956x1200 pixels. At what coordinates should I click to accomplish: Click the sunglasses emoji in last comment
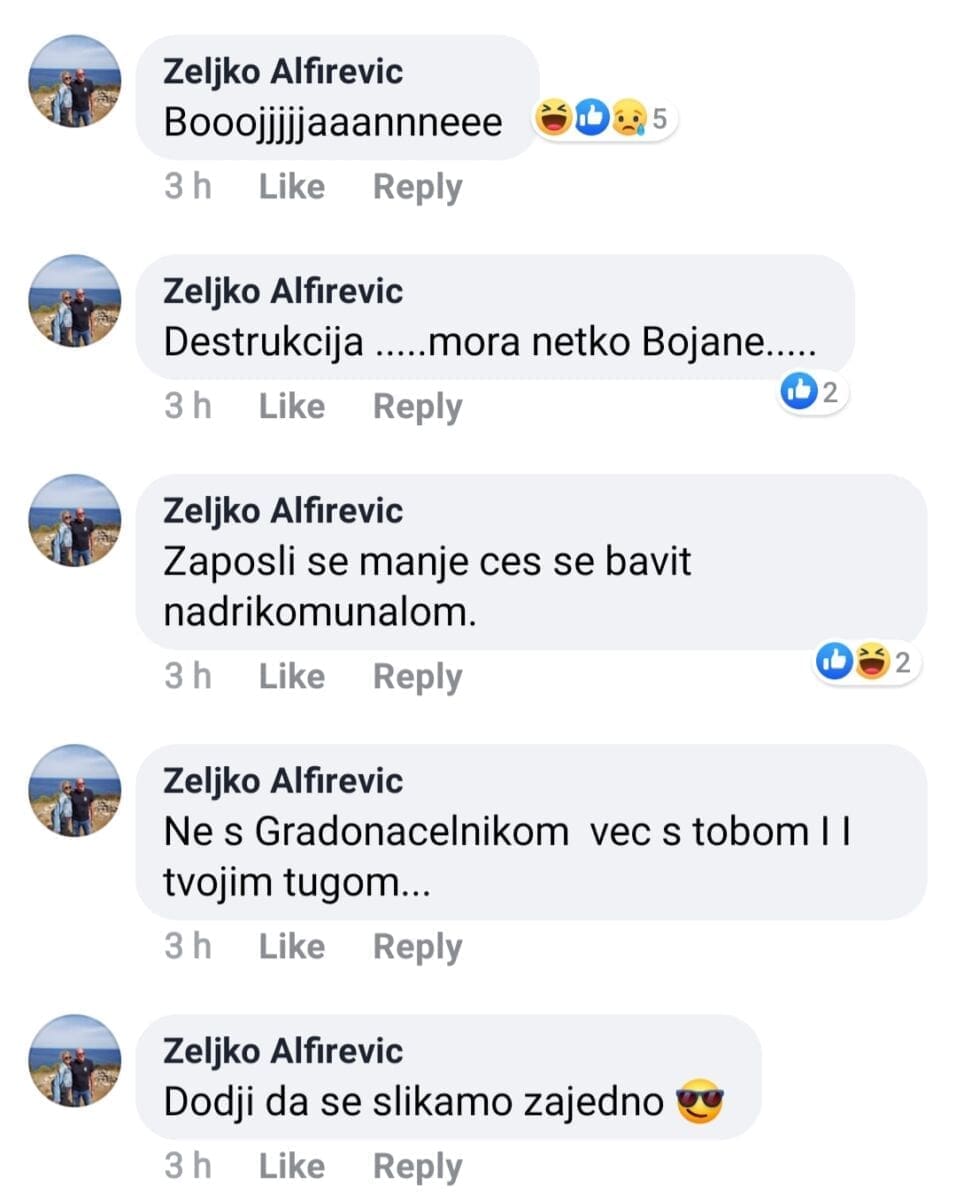click(x=699, y=1103)
